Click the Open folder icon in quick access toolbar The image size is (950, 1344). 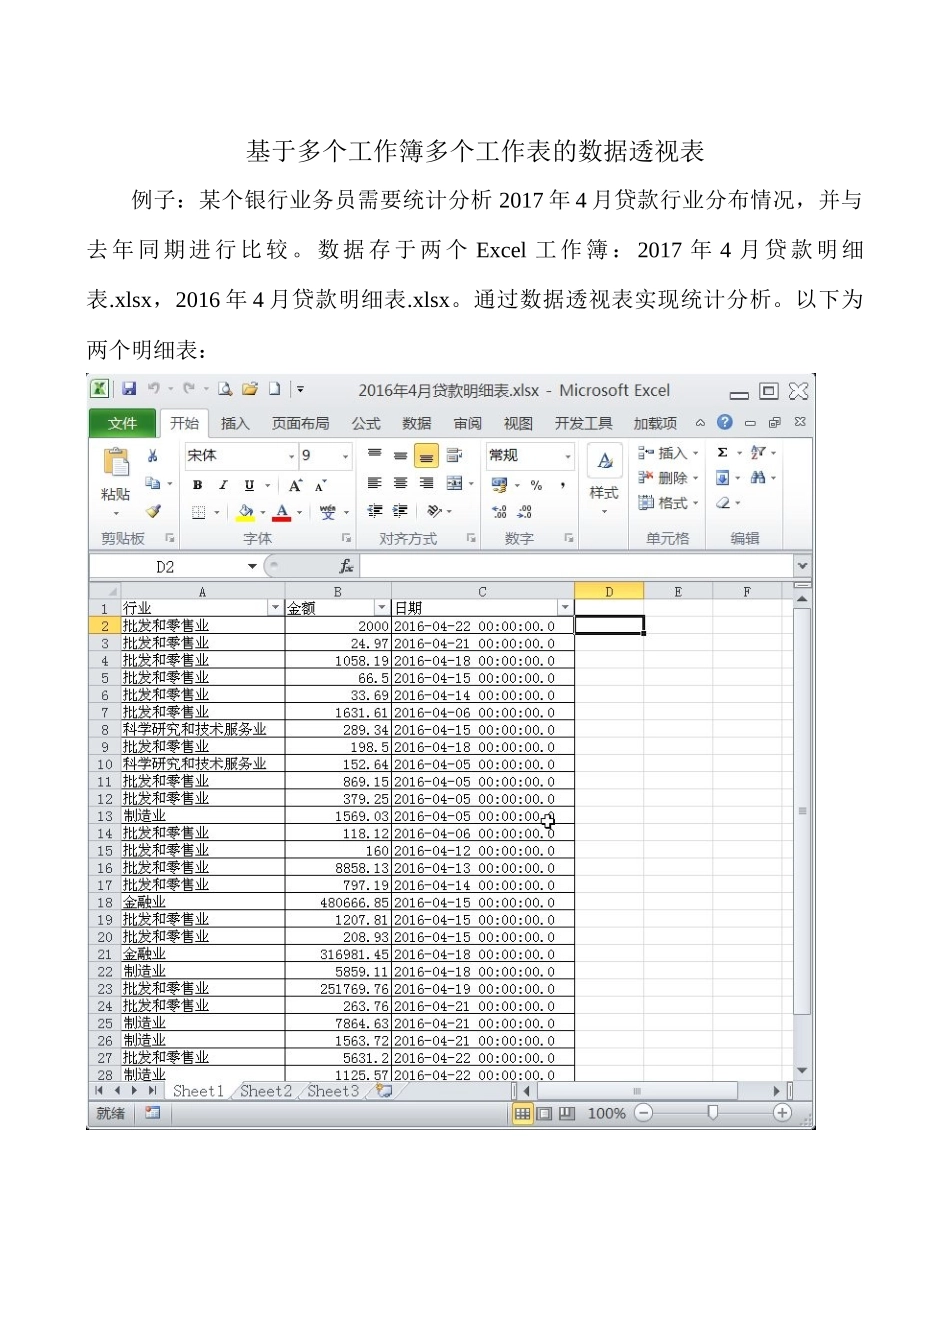click(x=250, y=389)
